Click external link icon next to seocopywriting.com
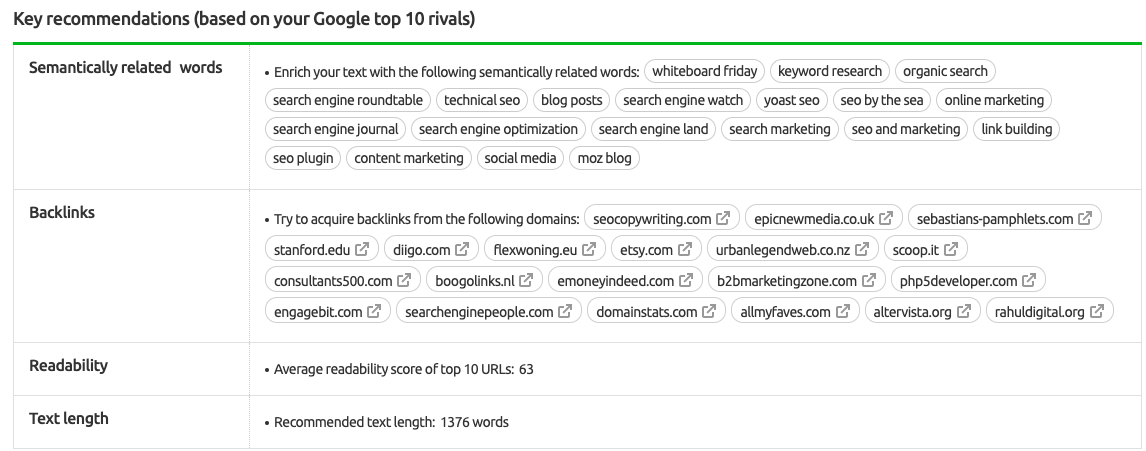The width and height of the screenshot is (1146, 451). (723, 218)
